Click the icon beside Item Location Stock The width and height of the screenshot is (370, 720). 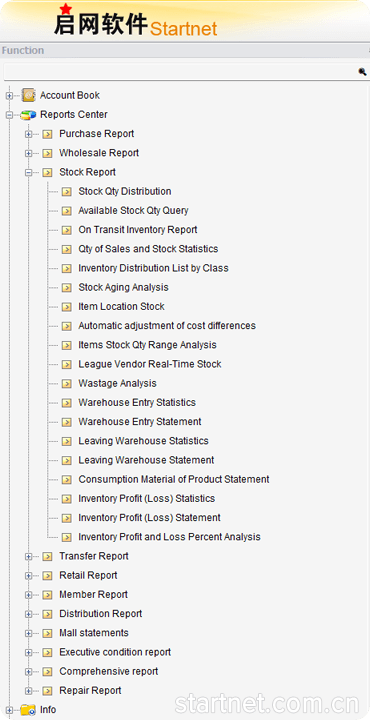pyautogui.click(x=67, y=307)
